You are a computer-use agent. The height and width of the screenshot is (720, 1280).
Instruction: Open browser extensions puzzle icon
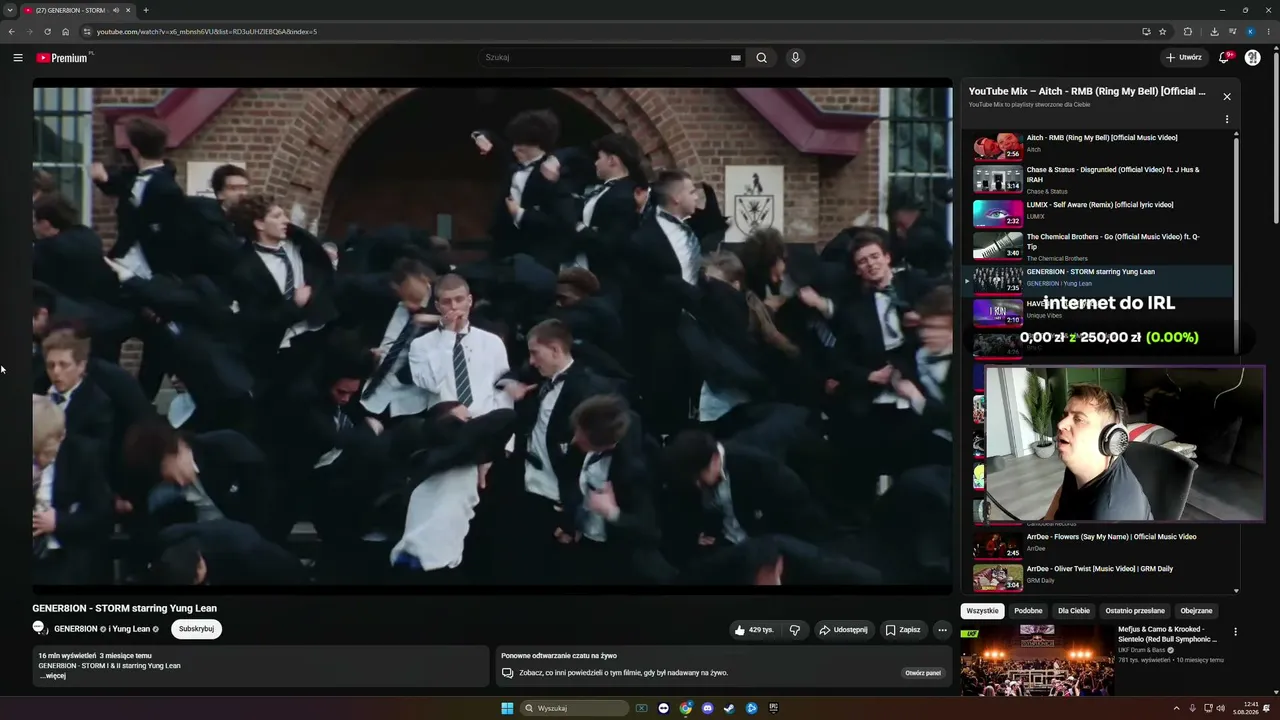click(1188, 31)
